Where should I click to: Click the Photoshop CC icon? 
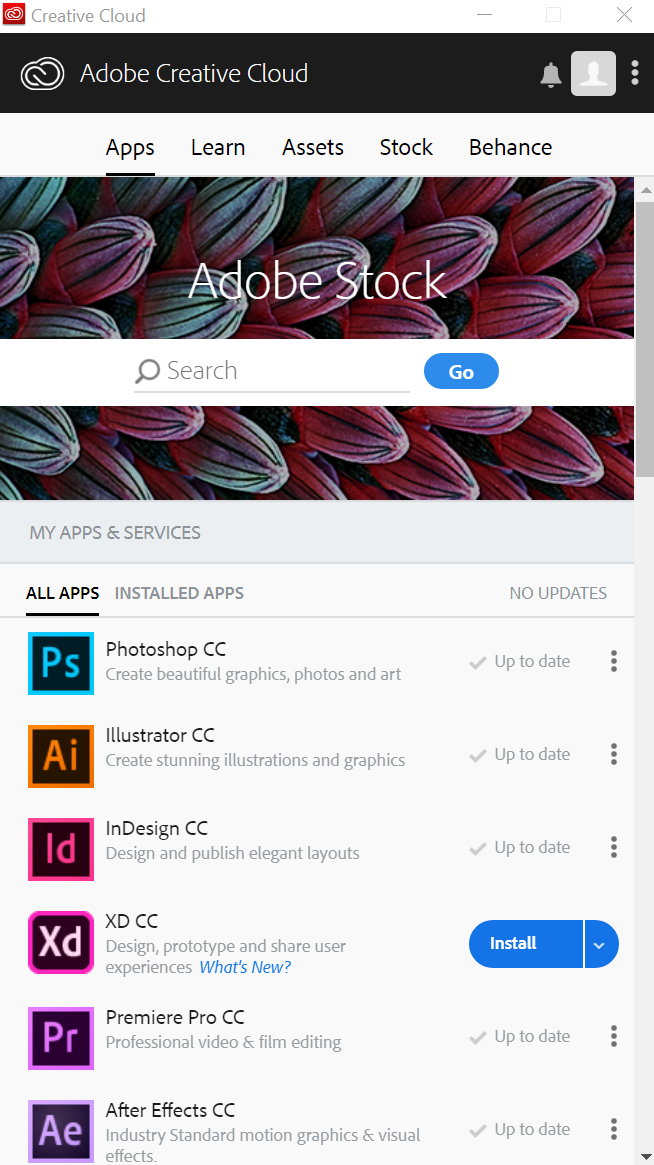tap(61, 663)
